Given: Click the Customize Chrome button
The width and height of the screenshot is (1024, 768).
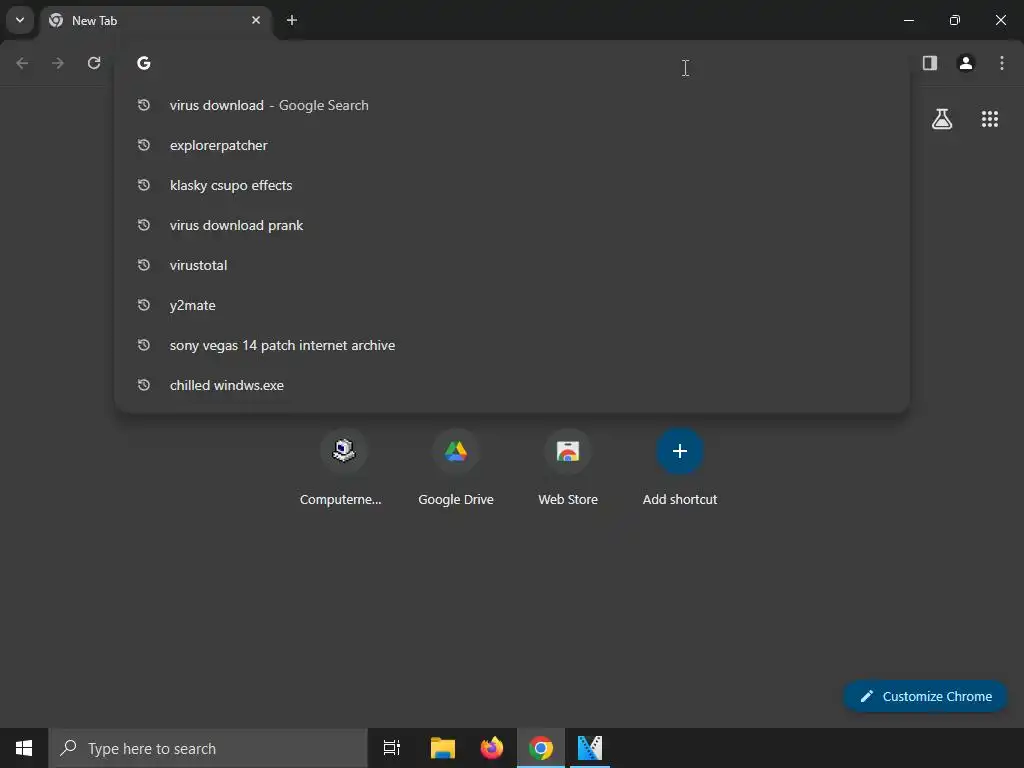Looking at the screenshot, I should coord(925,696).
